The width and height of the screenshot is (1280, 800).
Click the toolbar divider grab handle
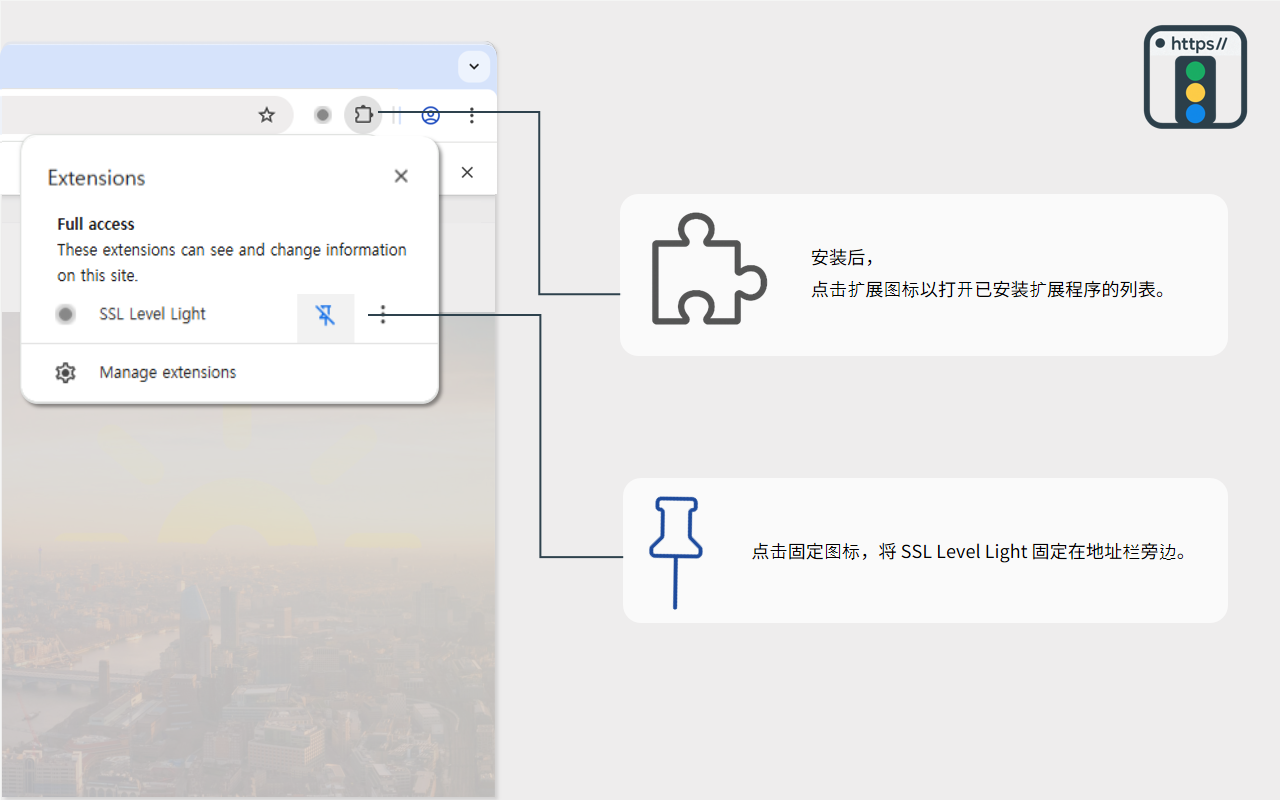(397, 114)
